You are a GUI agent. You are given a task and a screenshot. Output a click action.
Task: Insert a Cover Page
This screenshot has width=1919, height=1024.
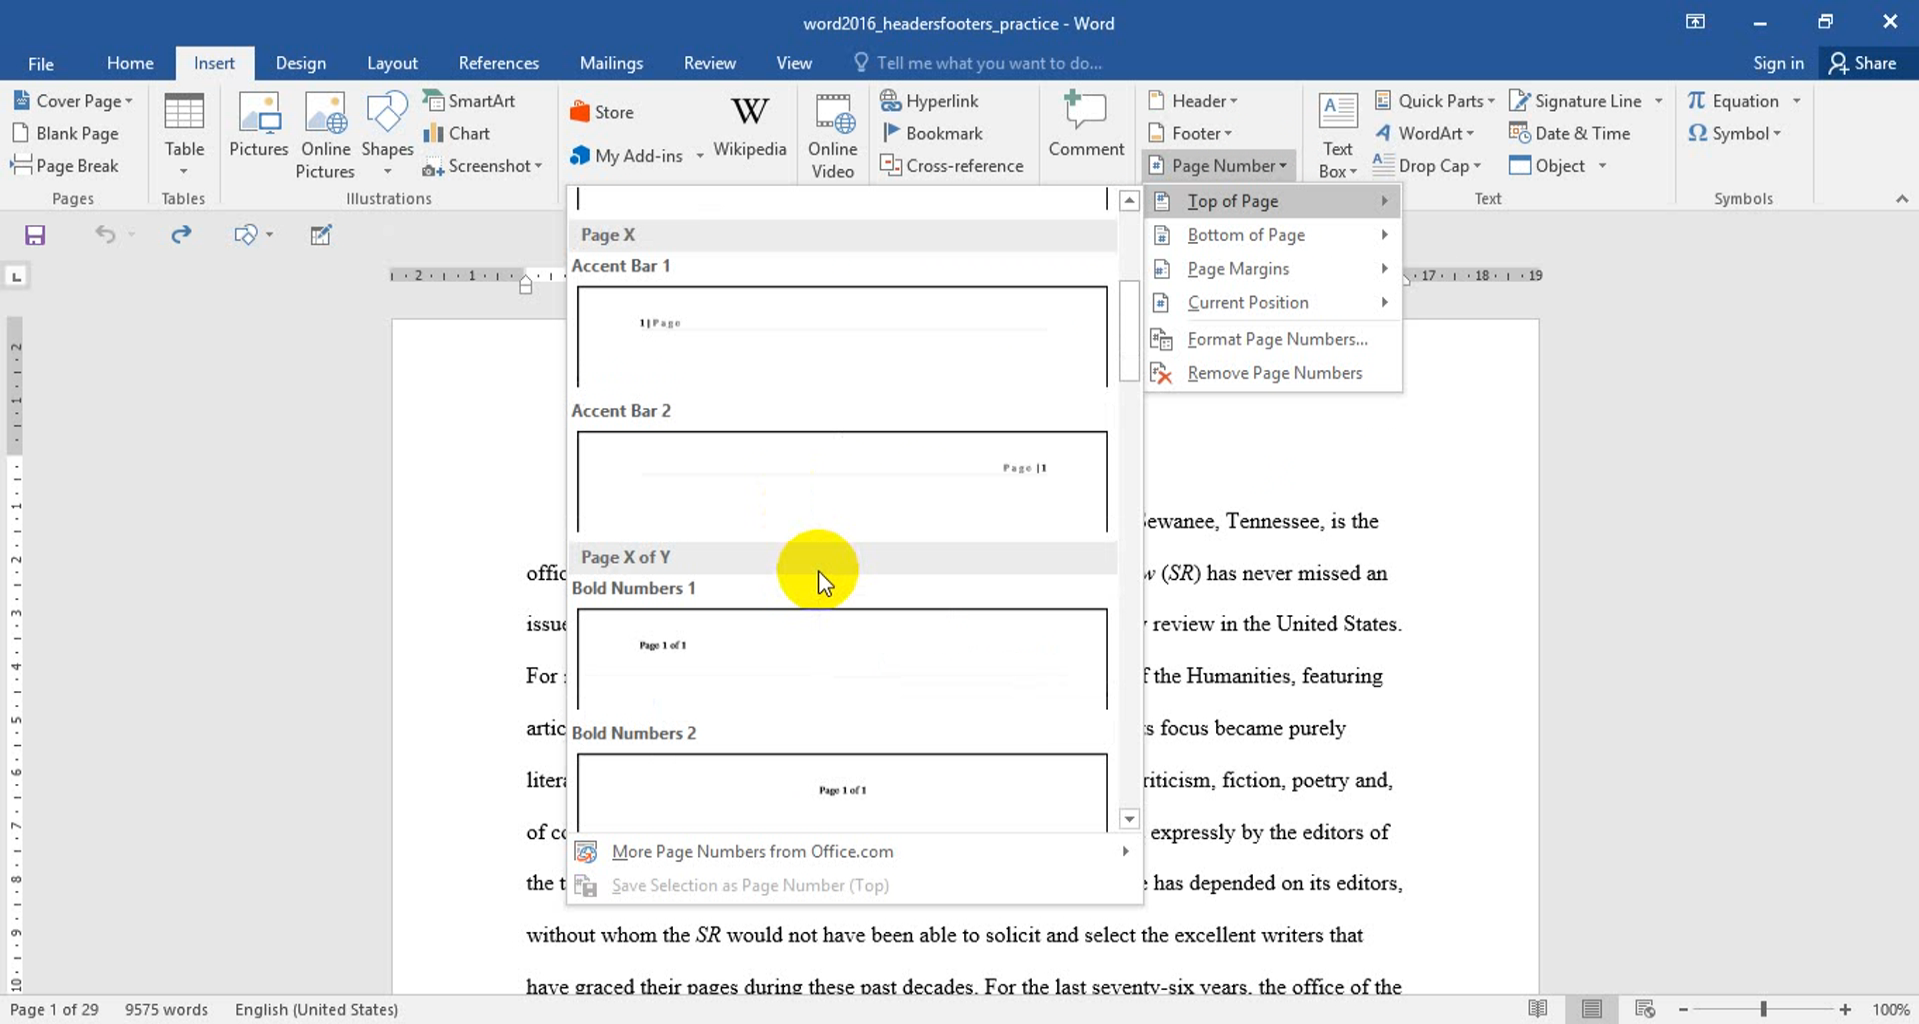click(x=73, y=101)
